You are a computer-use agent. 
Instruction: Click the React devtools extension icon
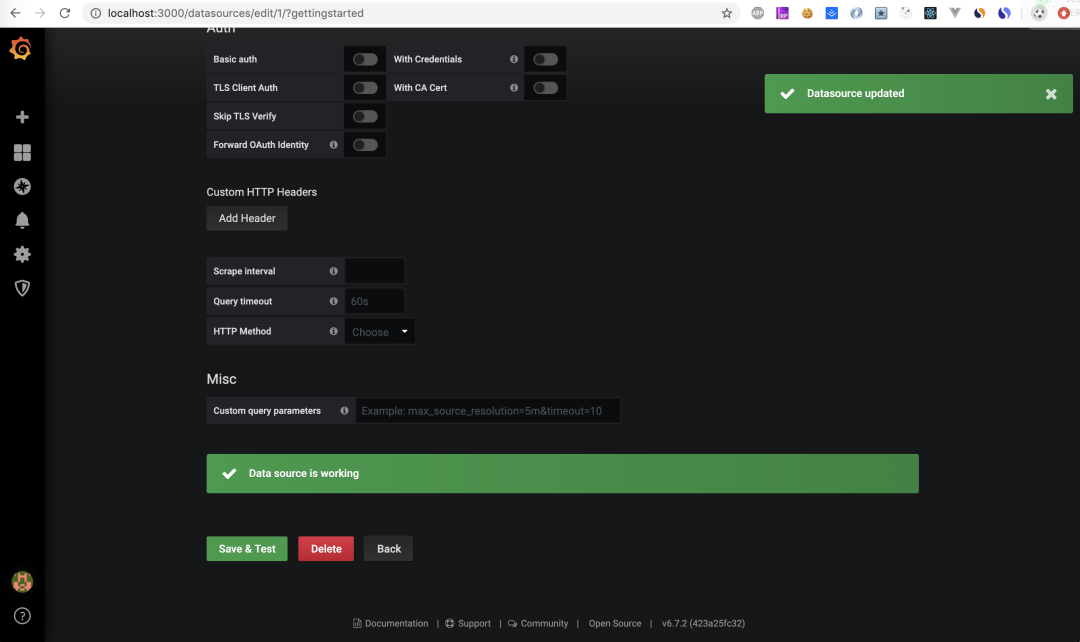point(931,13)
